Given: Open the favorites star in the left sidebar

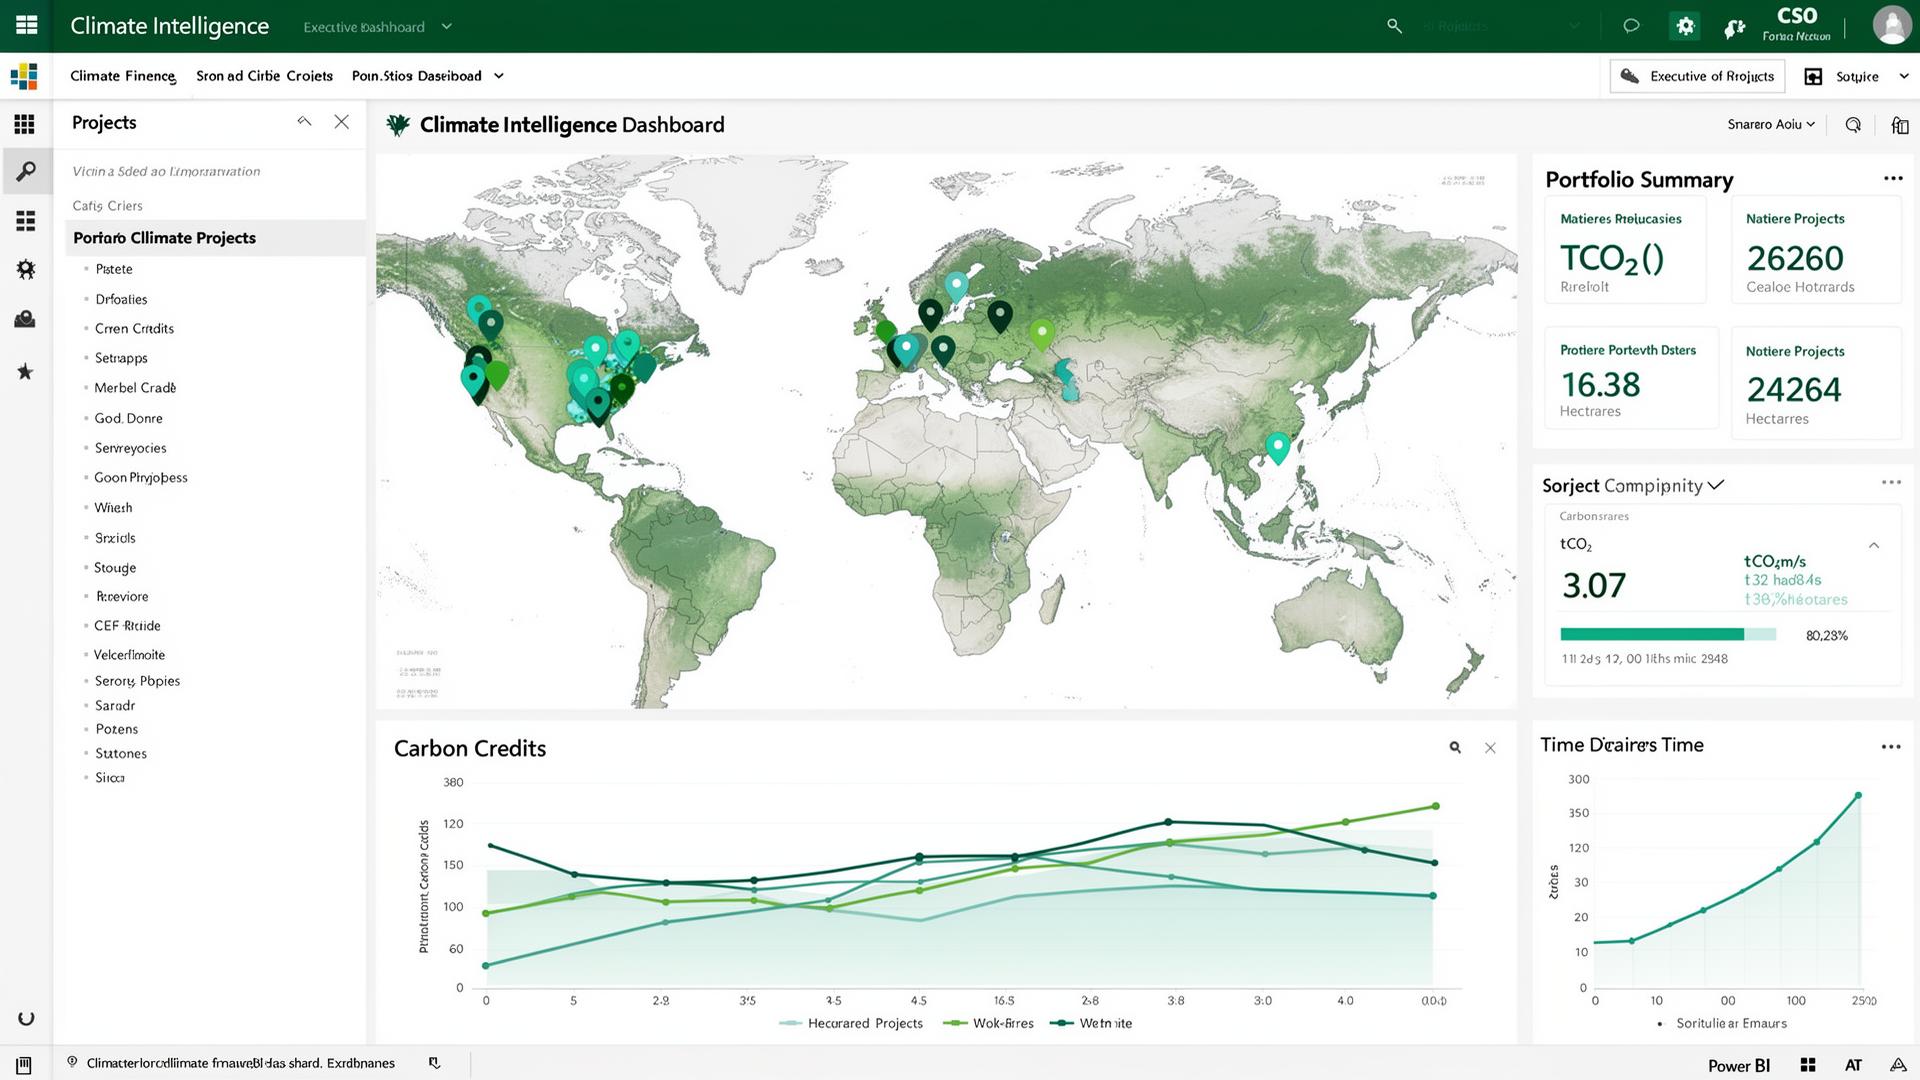Looking at the screenshot, I should pyautogui.click(x=25, y=372).
